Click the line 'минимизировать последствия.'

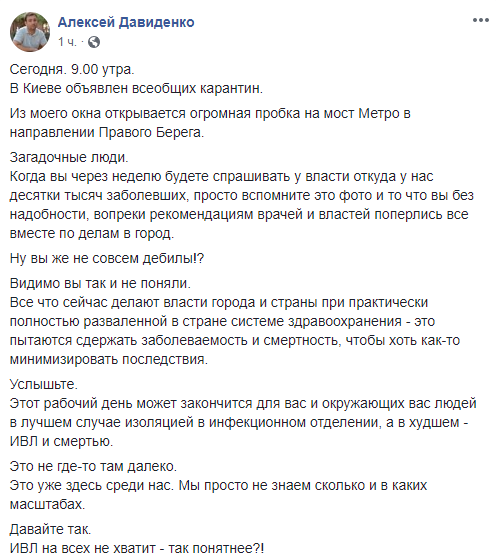click(108, 359)
